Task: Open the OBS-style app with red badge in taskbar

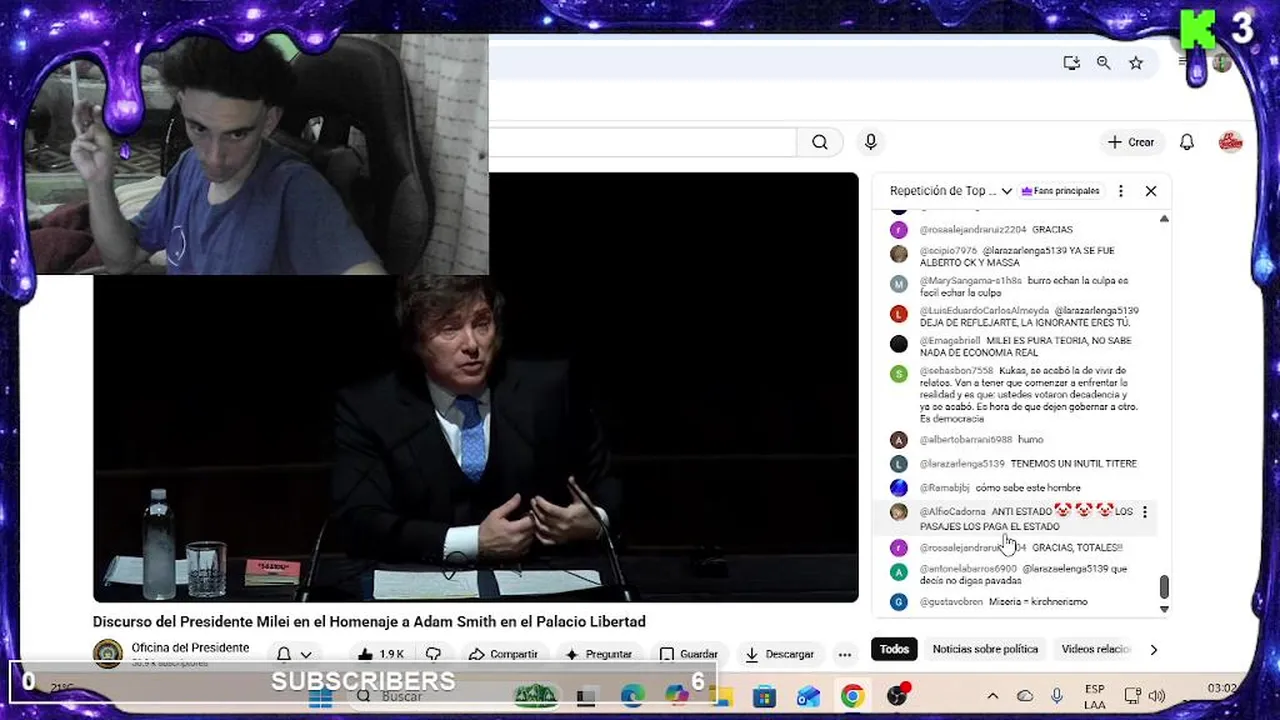Action: [x=898, y=695]
